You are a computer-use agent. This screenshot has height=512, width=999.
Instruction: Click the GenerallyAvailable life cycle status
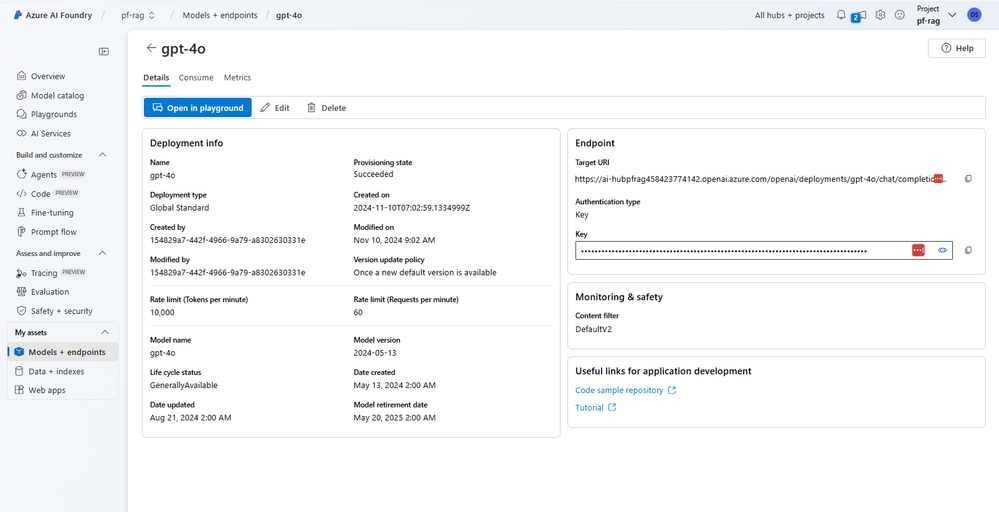pos(183,385)
